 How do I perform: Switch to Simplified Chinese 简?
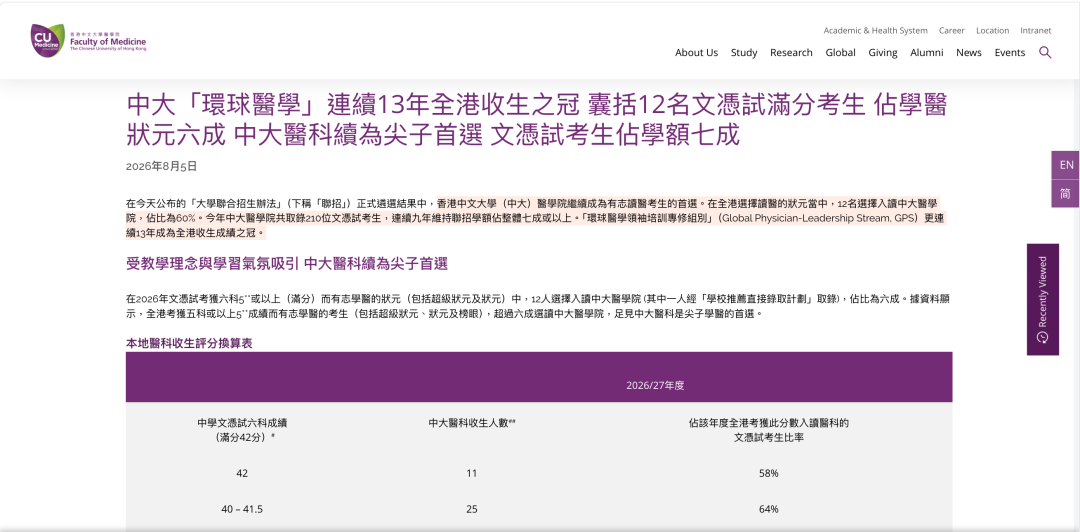1066,194
